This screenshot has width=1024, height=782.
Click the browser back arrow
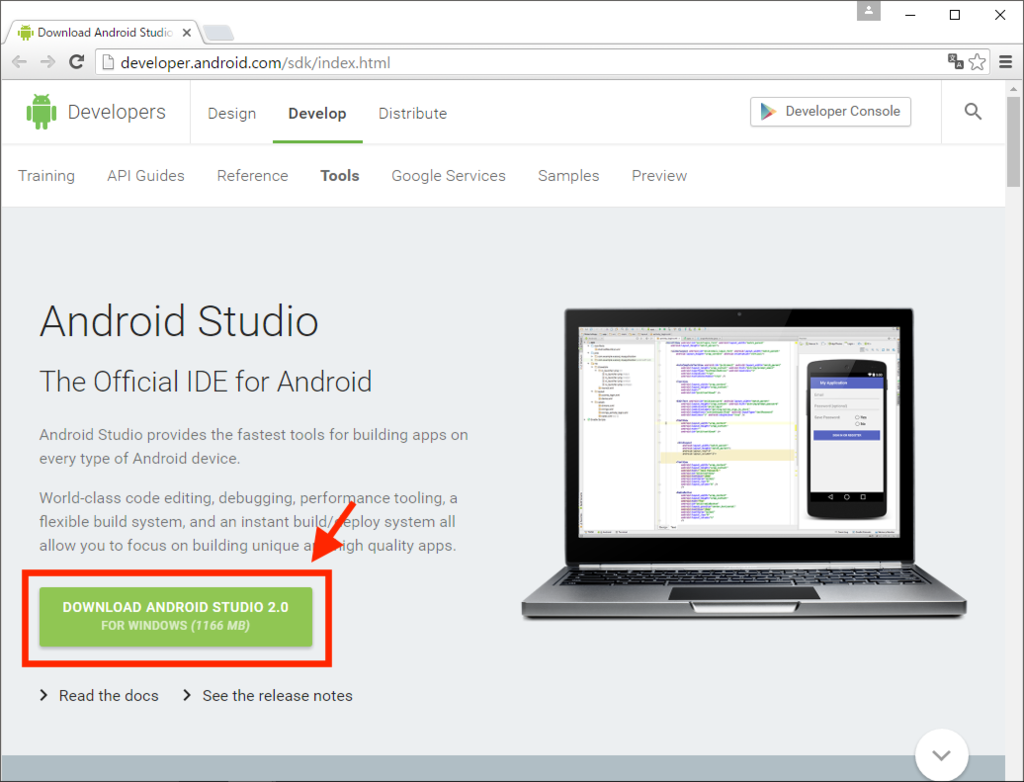[x=20, y=62]
